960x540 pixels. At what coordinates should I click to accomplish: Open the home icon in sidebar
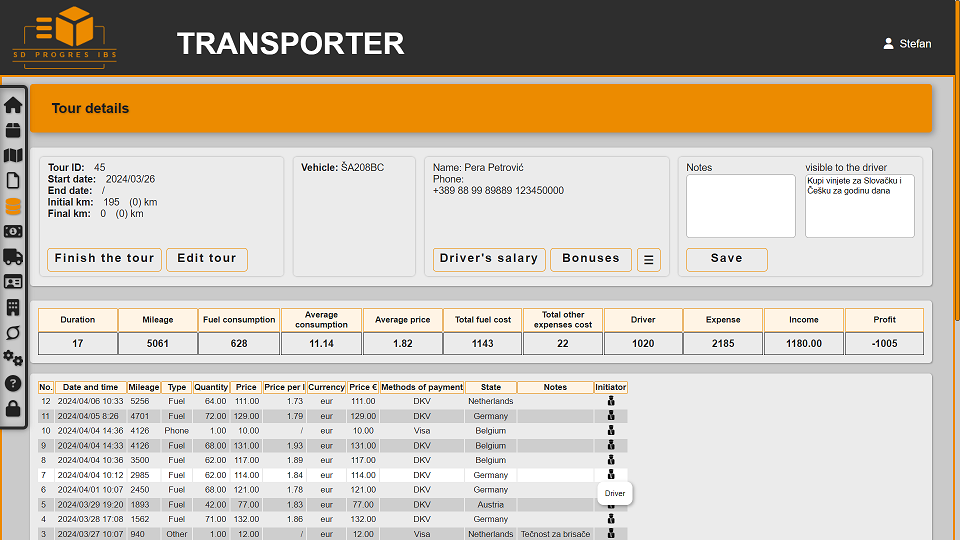coord(13,104)
